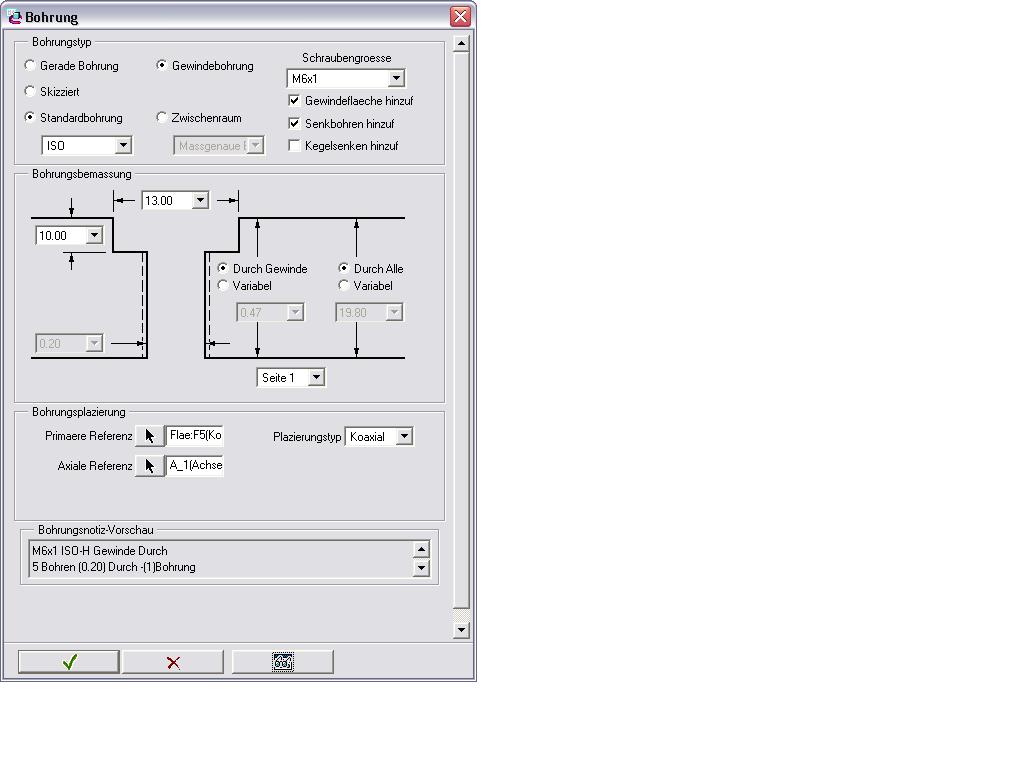
Task: Cancel using the red X icon
Action: coord(173,662)
